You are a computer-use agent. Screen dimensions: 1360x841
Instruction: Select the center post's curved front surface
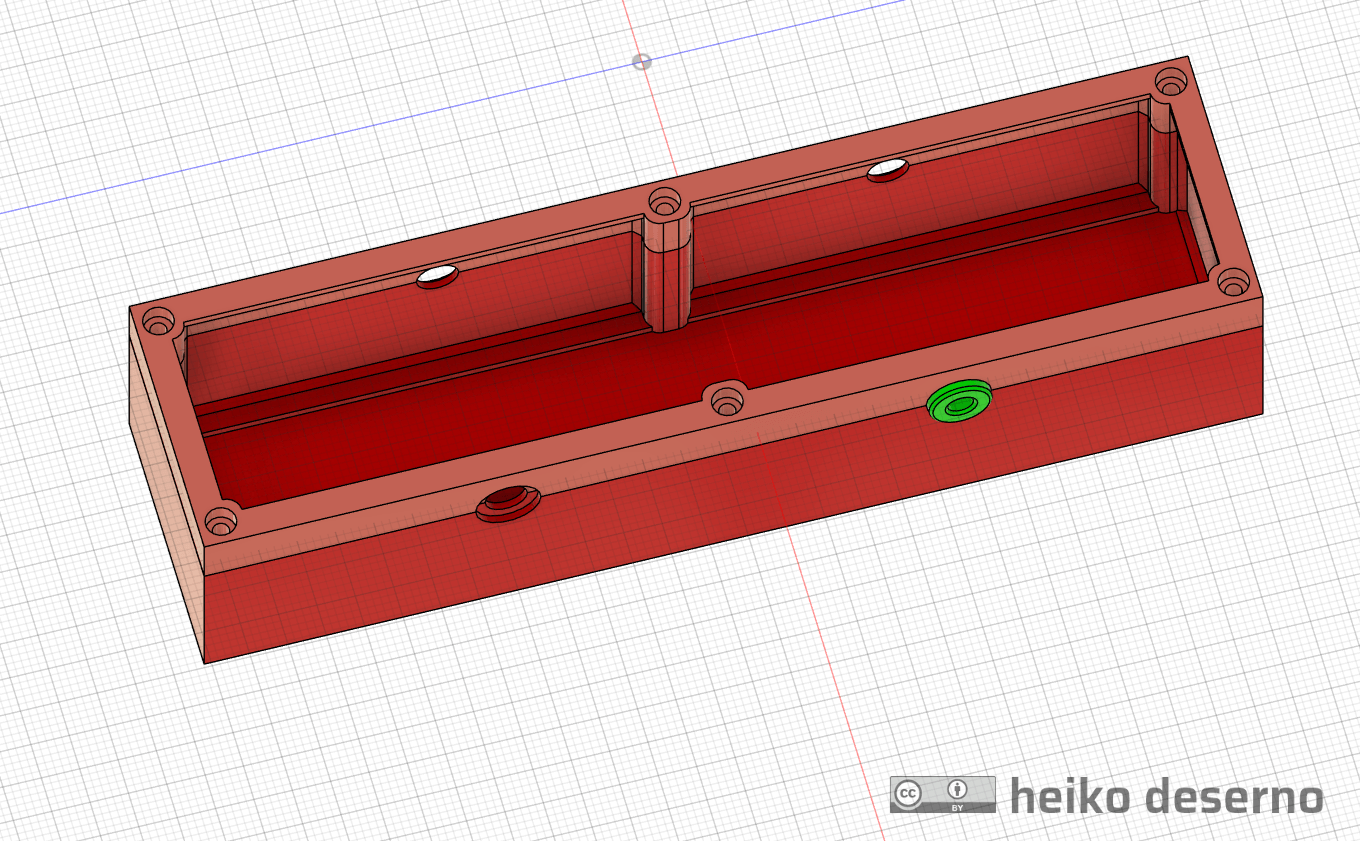coord(665,280)
